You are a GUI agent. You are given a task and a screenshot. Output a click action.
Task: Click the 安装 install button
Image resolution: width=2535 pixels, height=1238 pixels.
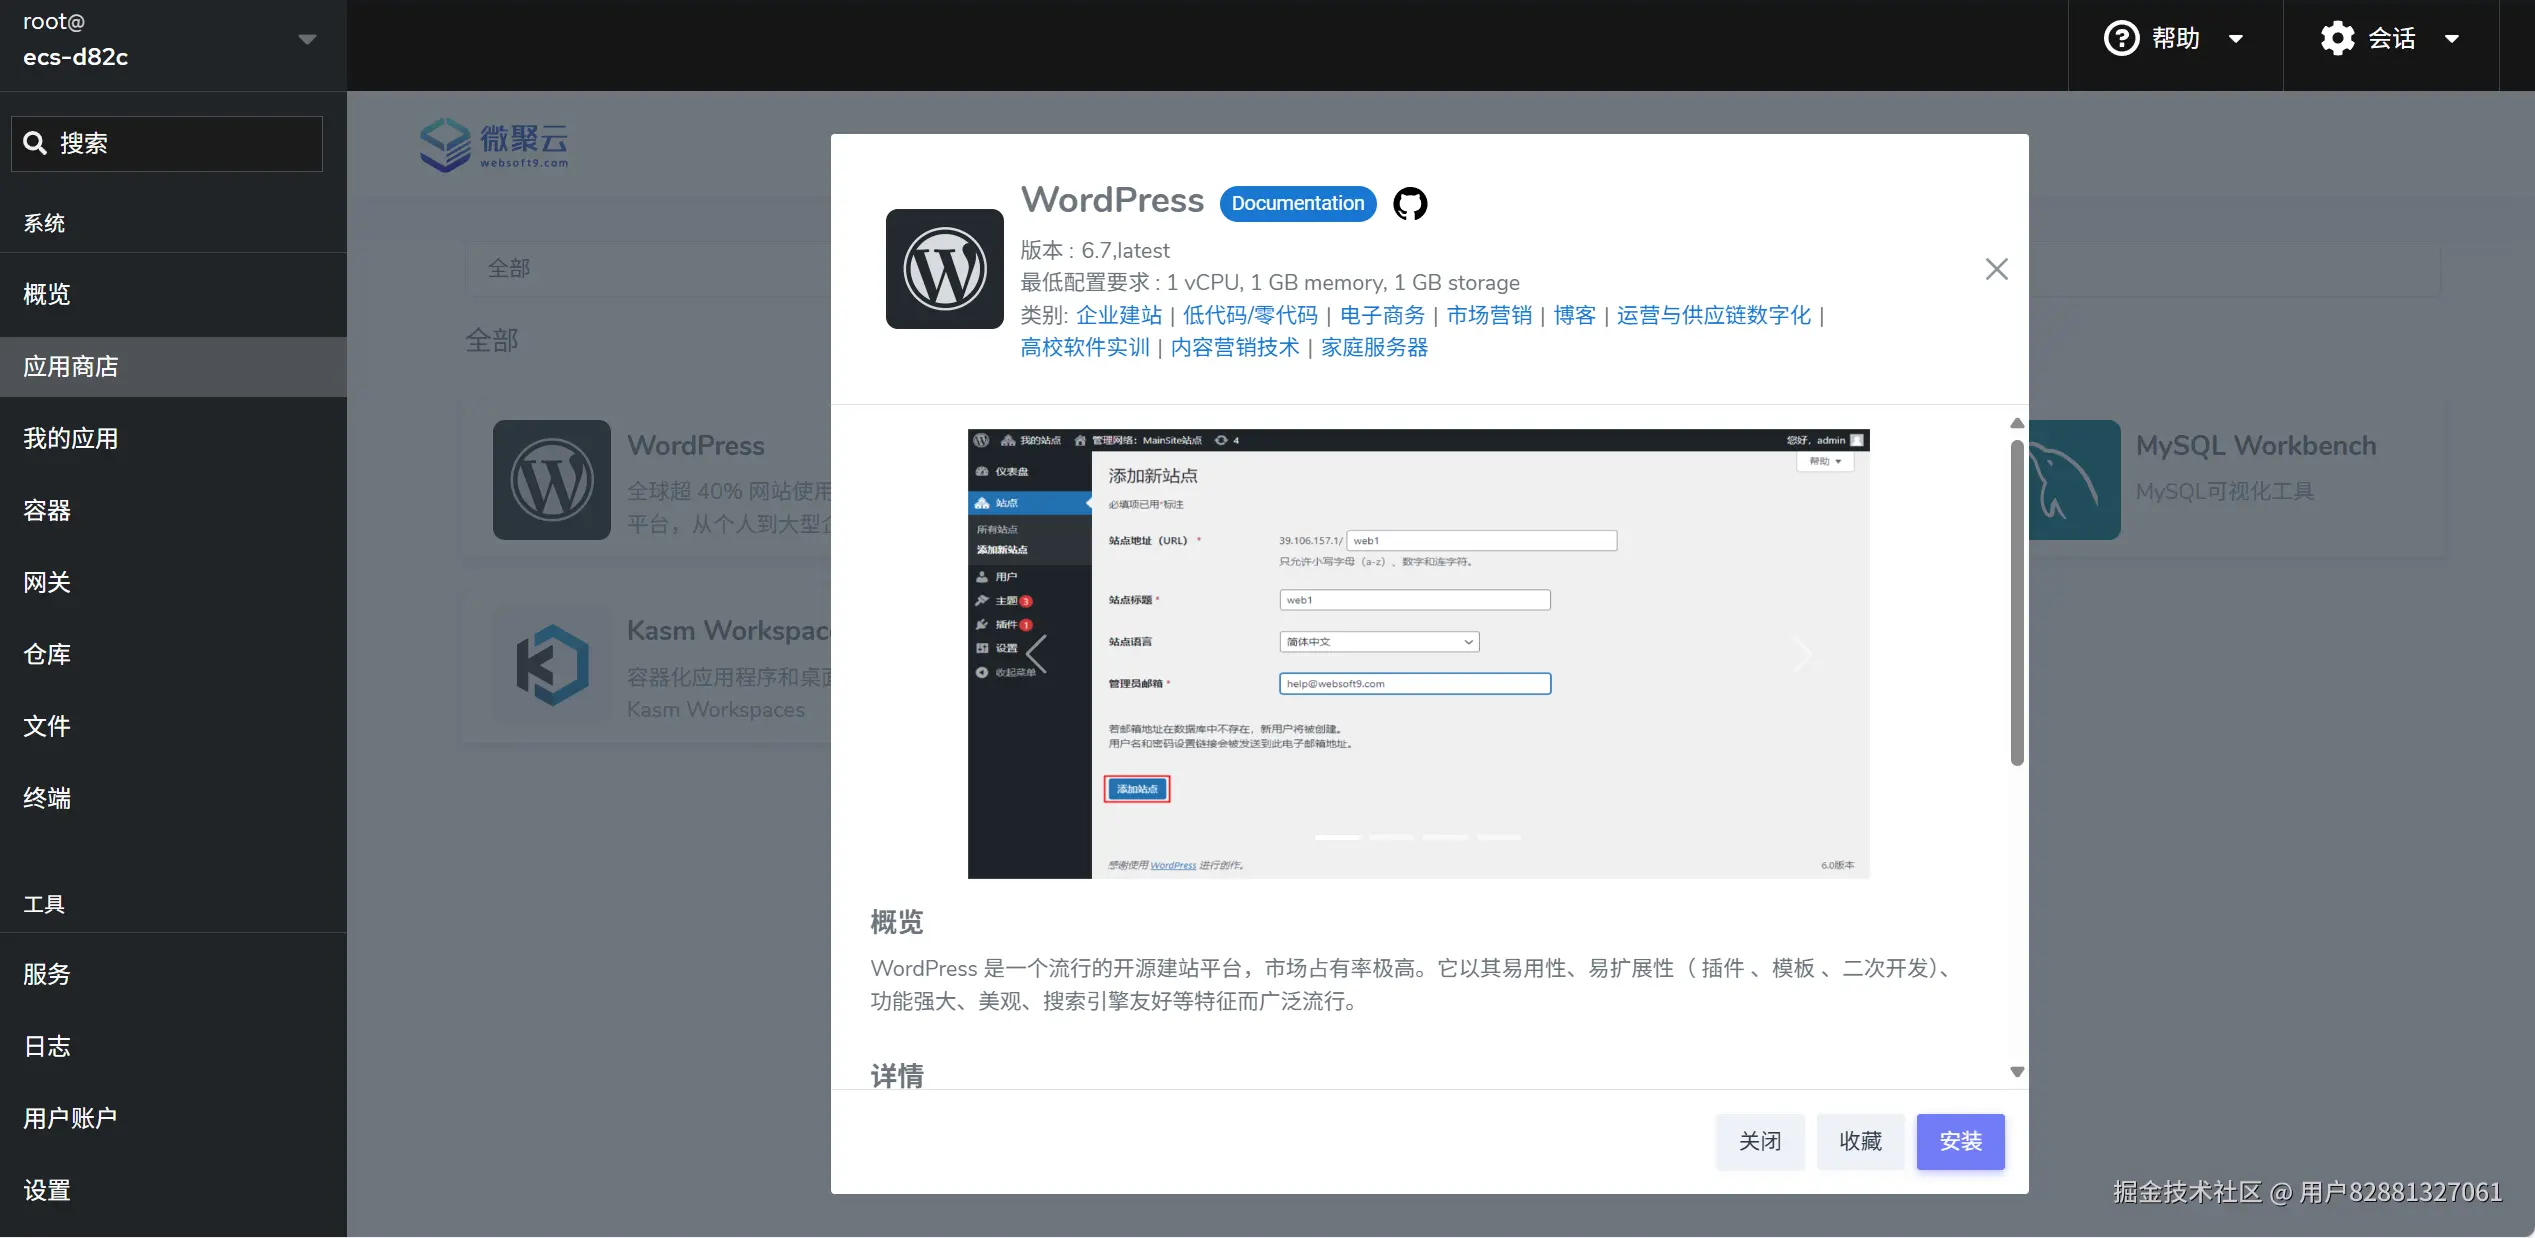pyautogui.click(x=1959, y=1141)
